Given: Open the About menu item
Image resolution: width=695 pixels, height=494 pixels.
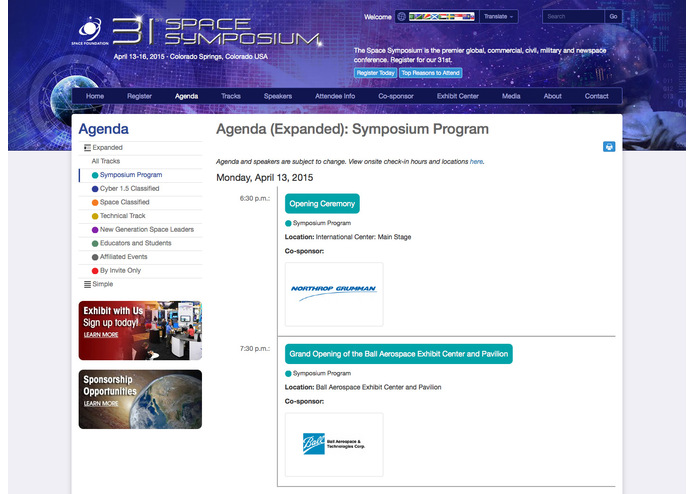Looking at the screenshot, I should (552, 96).
